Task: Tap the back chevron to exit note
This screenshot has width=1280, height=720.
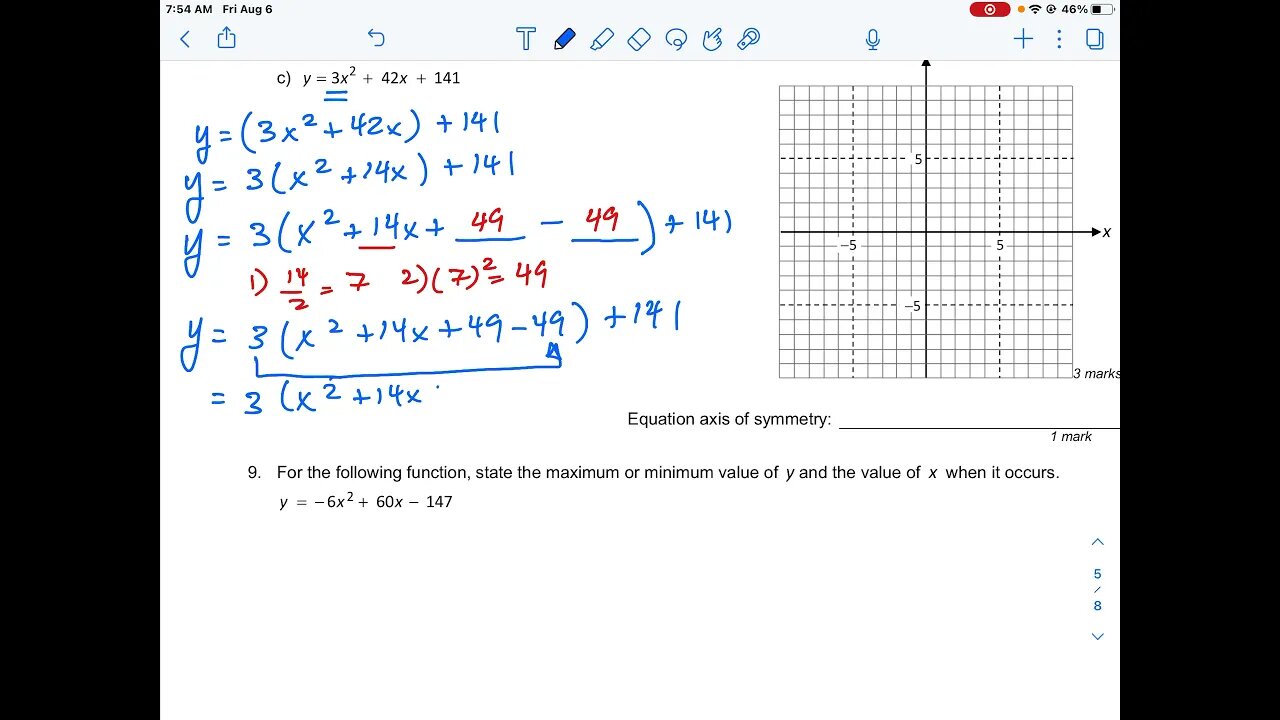Action: pos(184,39)
